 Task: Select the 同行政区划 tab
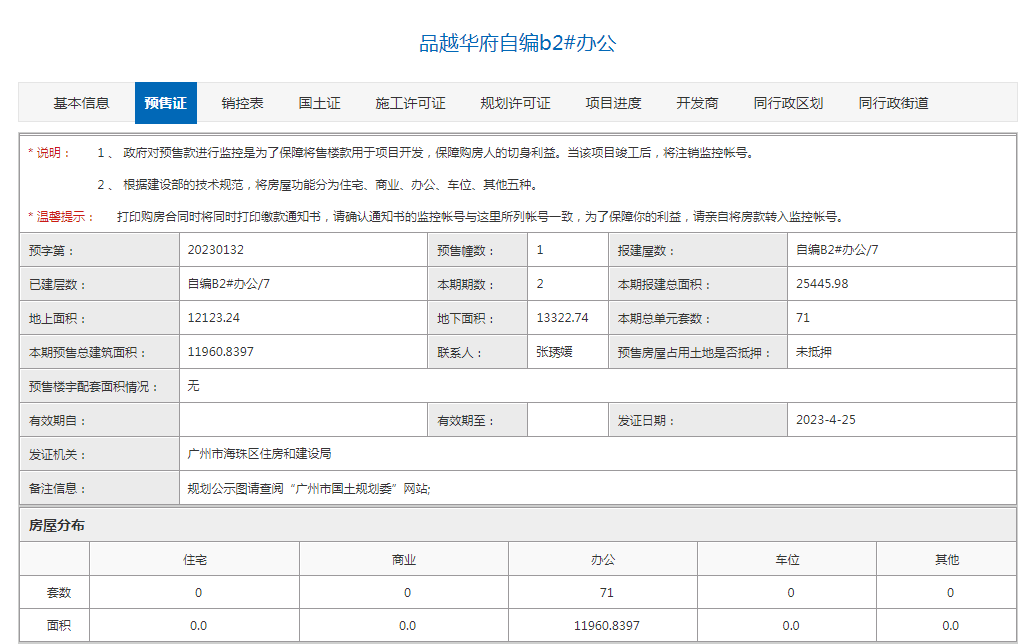click(x=790, y=102)
